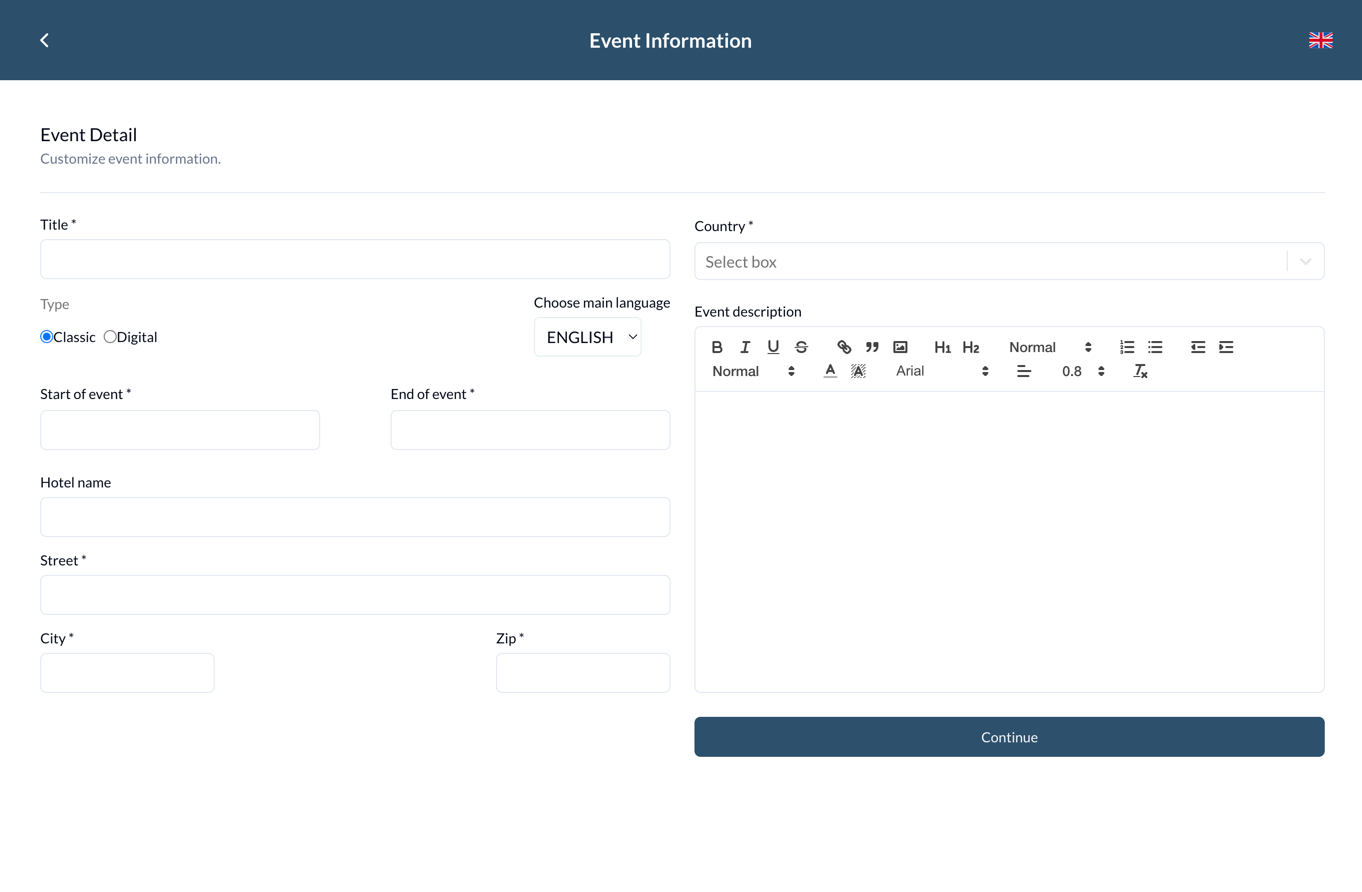The height and width of the screenshot is (892, 1362).
Task: Open the text color picker
Action: point(830,371)
